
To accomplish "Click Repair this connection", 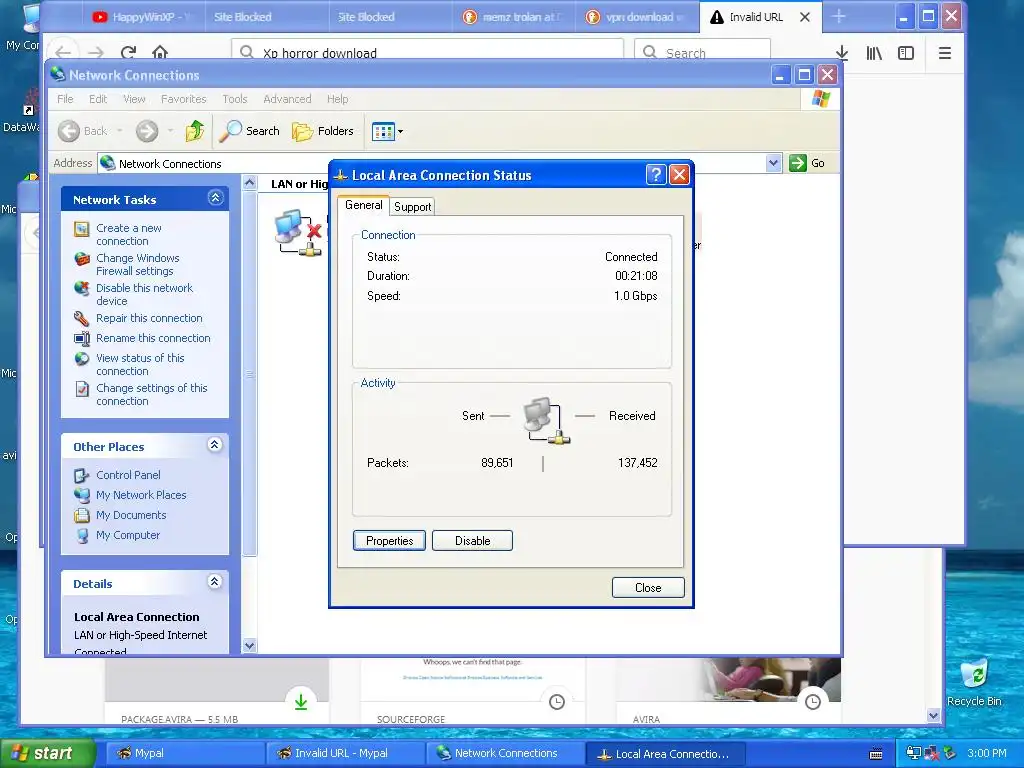I will click(149, 318).
